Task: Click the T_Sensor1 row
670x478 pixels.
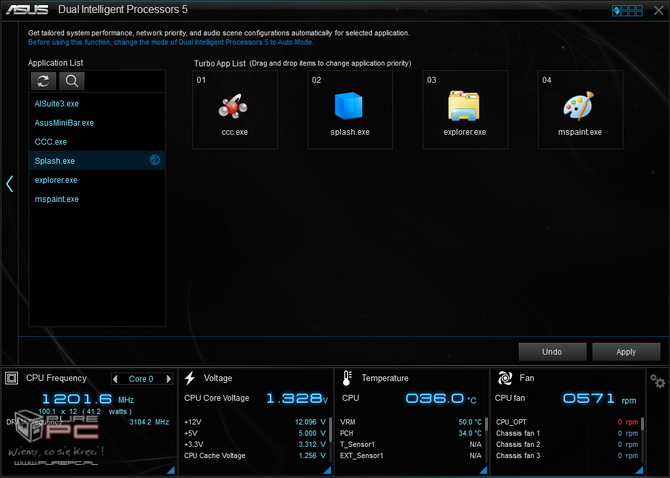Action: 411,444
